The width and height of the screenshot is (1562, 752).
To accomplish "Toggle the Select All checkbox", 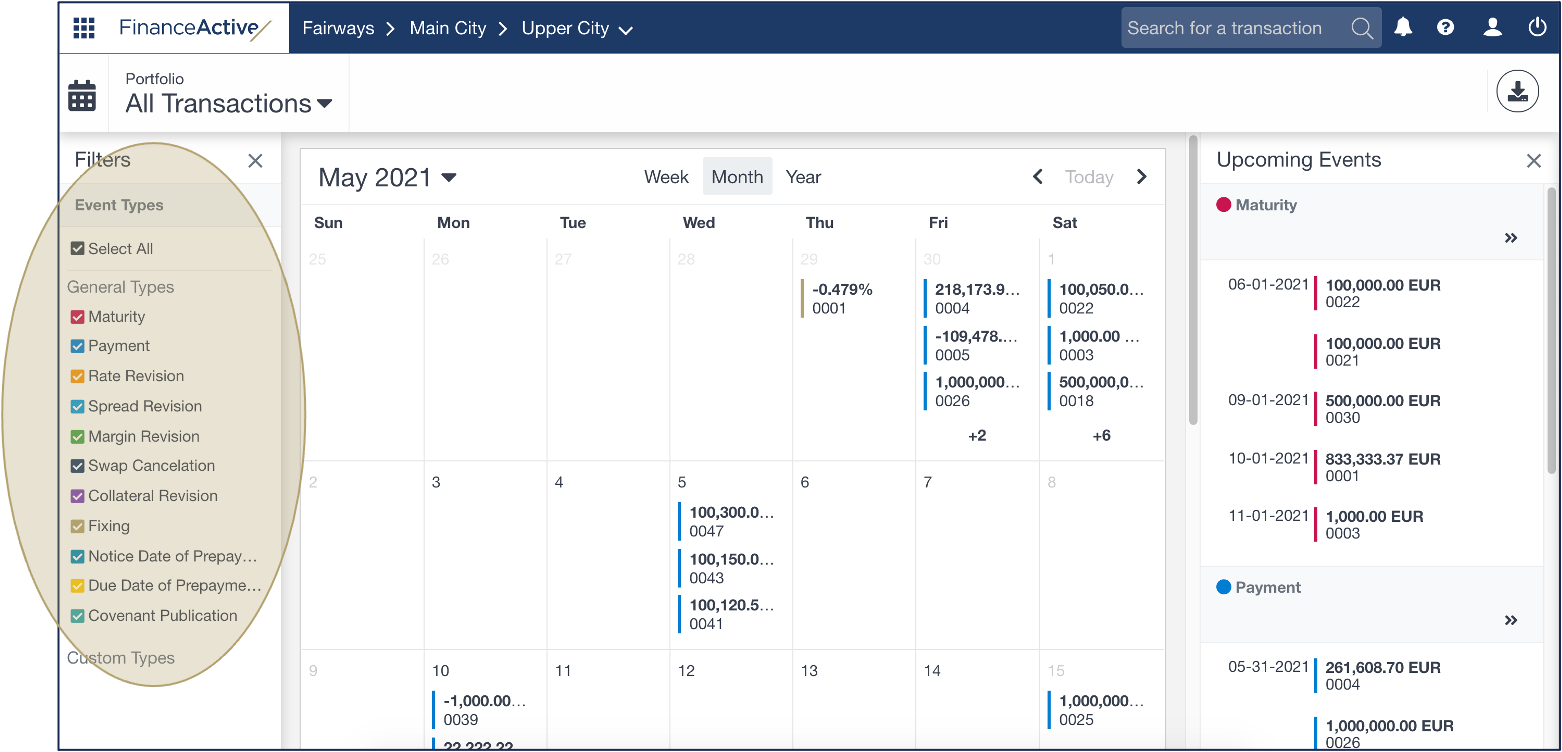I will click(78, 249).
